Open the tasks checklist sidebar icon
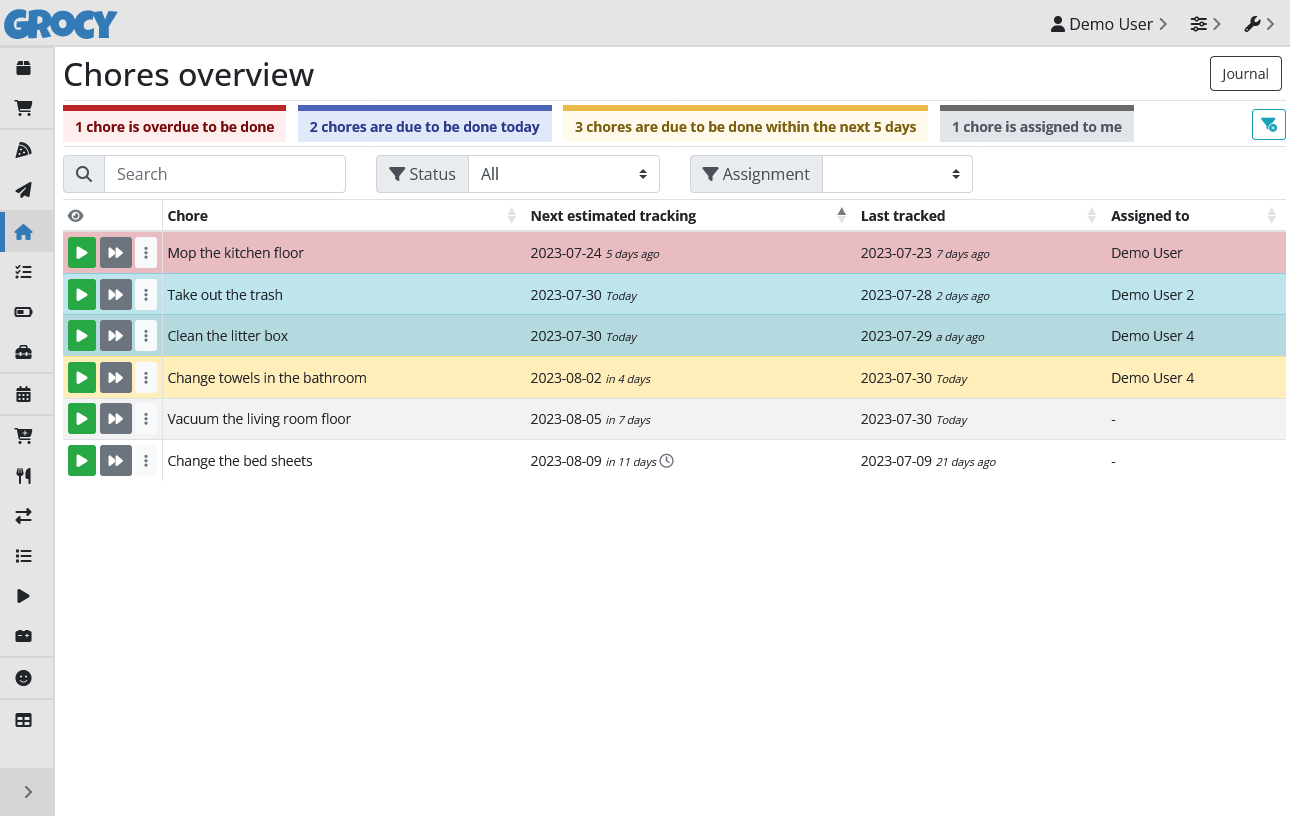The width and height of the screenshot is (1290, 816). coord(24,272)
